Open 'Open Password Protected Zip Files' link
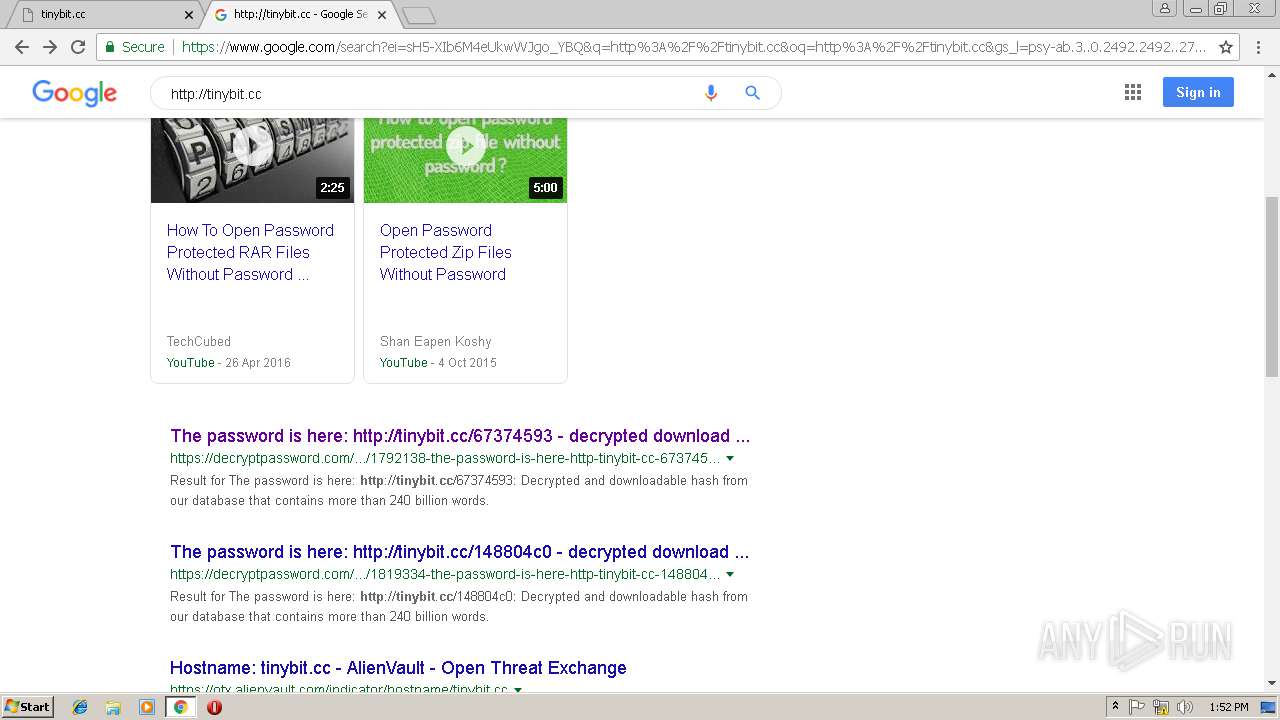 point(446,252)
